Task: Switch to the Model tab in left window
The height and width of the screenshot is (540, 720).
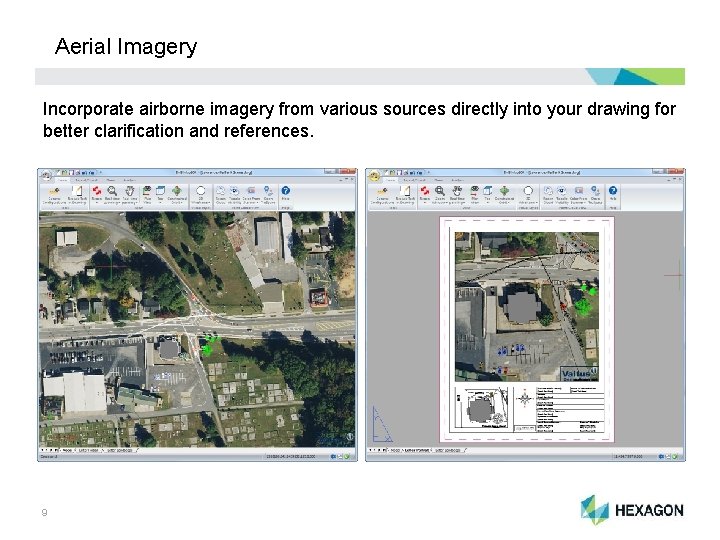Action: pos(67,450)
